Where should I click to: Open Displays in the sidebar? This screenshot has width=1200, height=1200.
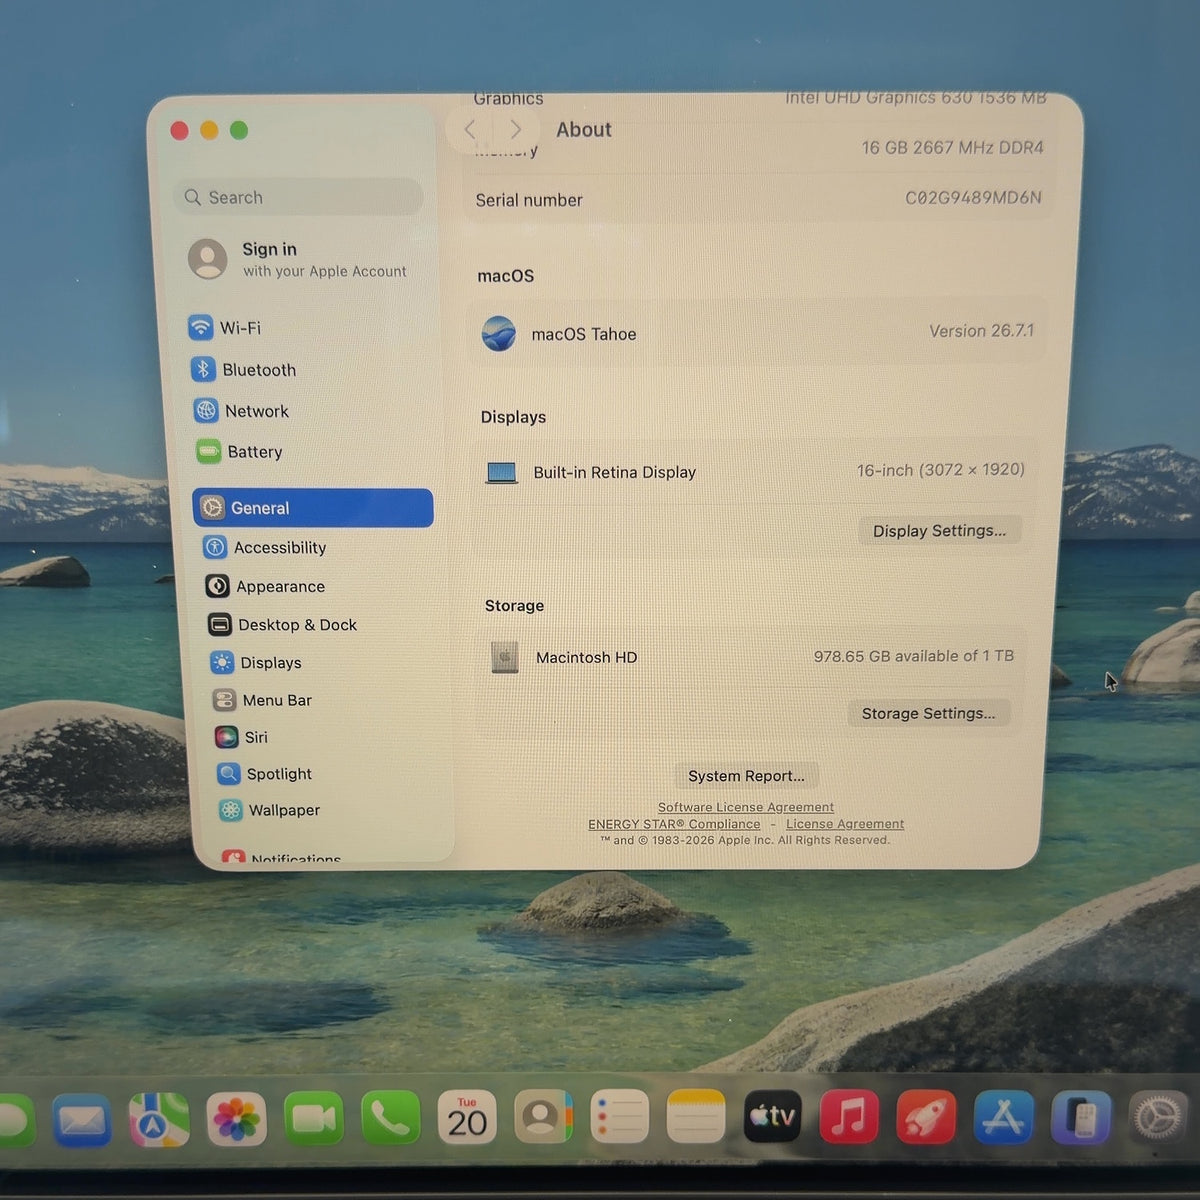[256, 662]
